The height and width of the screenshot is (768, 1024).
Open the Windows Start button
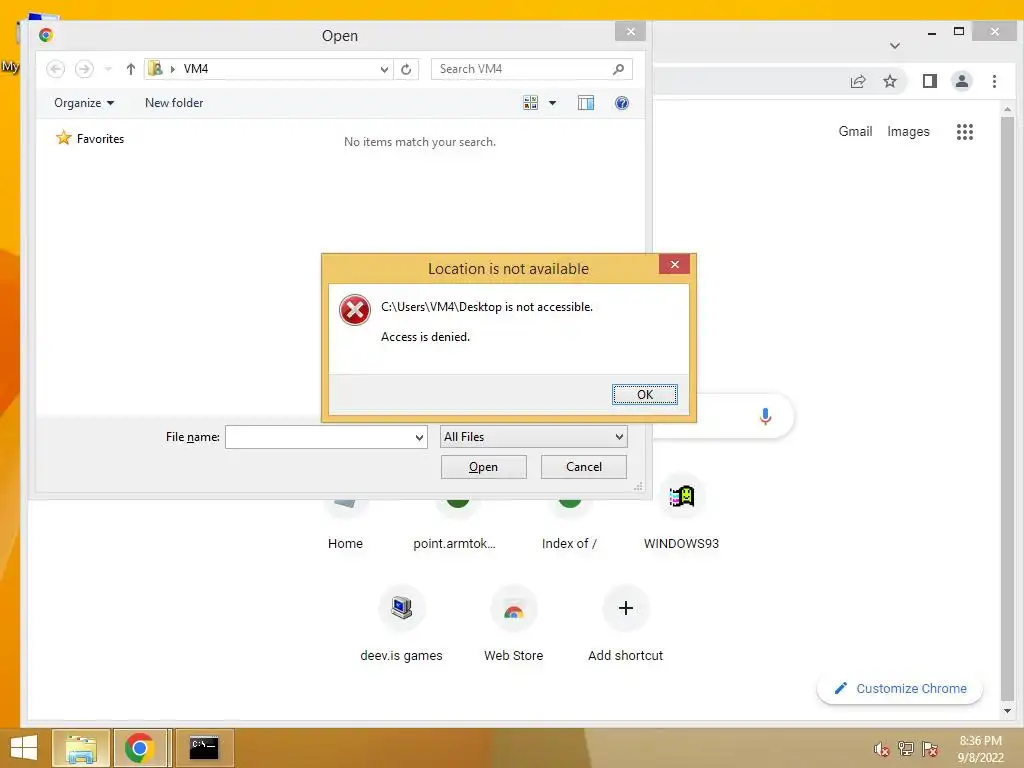[24, 748]
